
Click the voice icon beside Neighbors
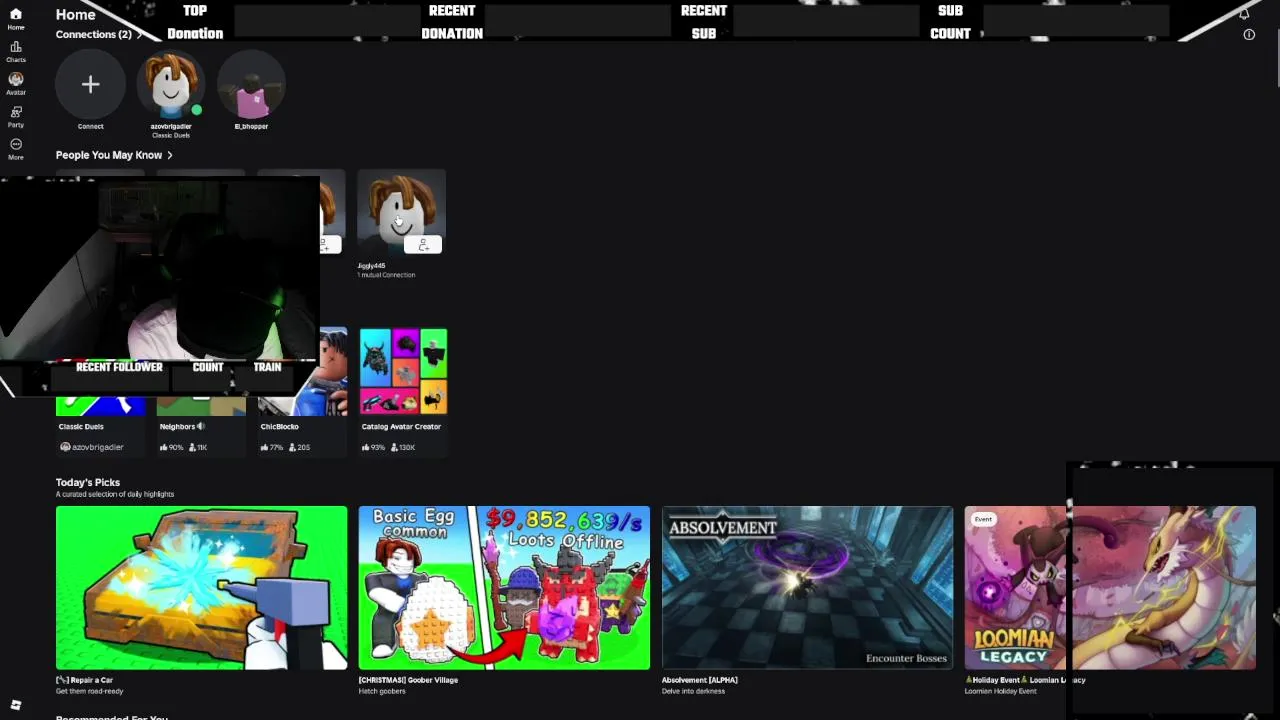click(x=201, y=426)
